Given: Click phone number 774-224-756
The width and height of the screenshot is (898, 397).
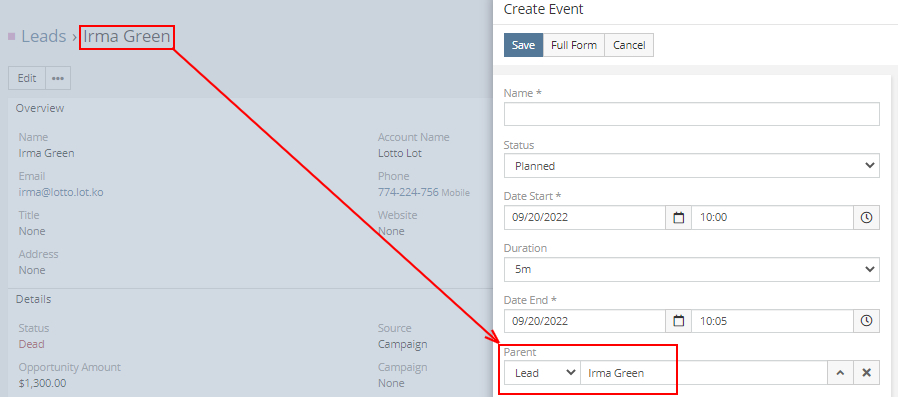Looking at the screenshot, I should tap(408, 192).
